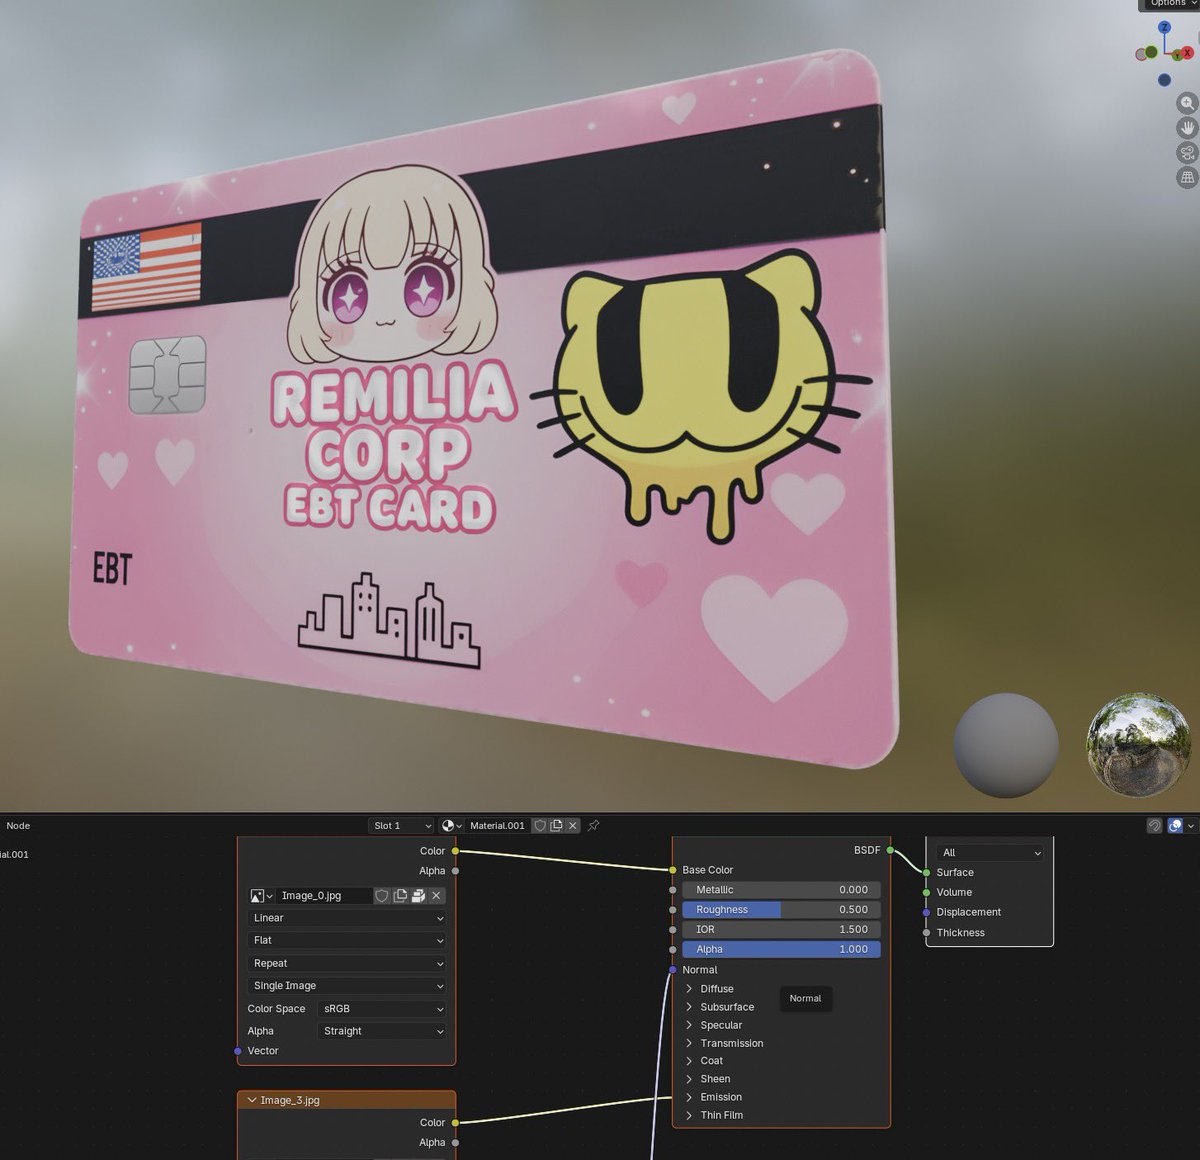Viewport: 1200px width, 1160px height.
Task: Open the Repeat extension dropdown
Action: (347, 963)
